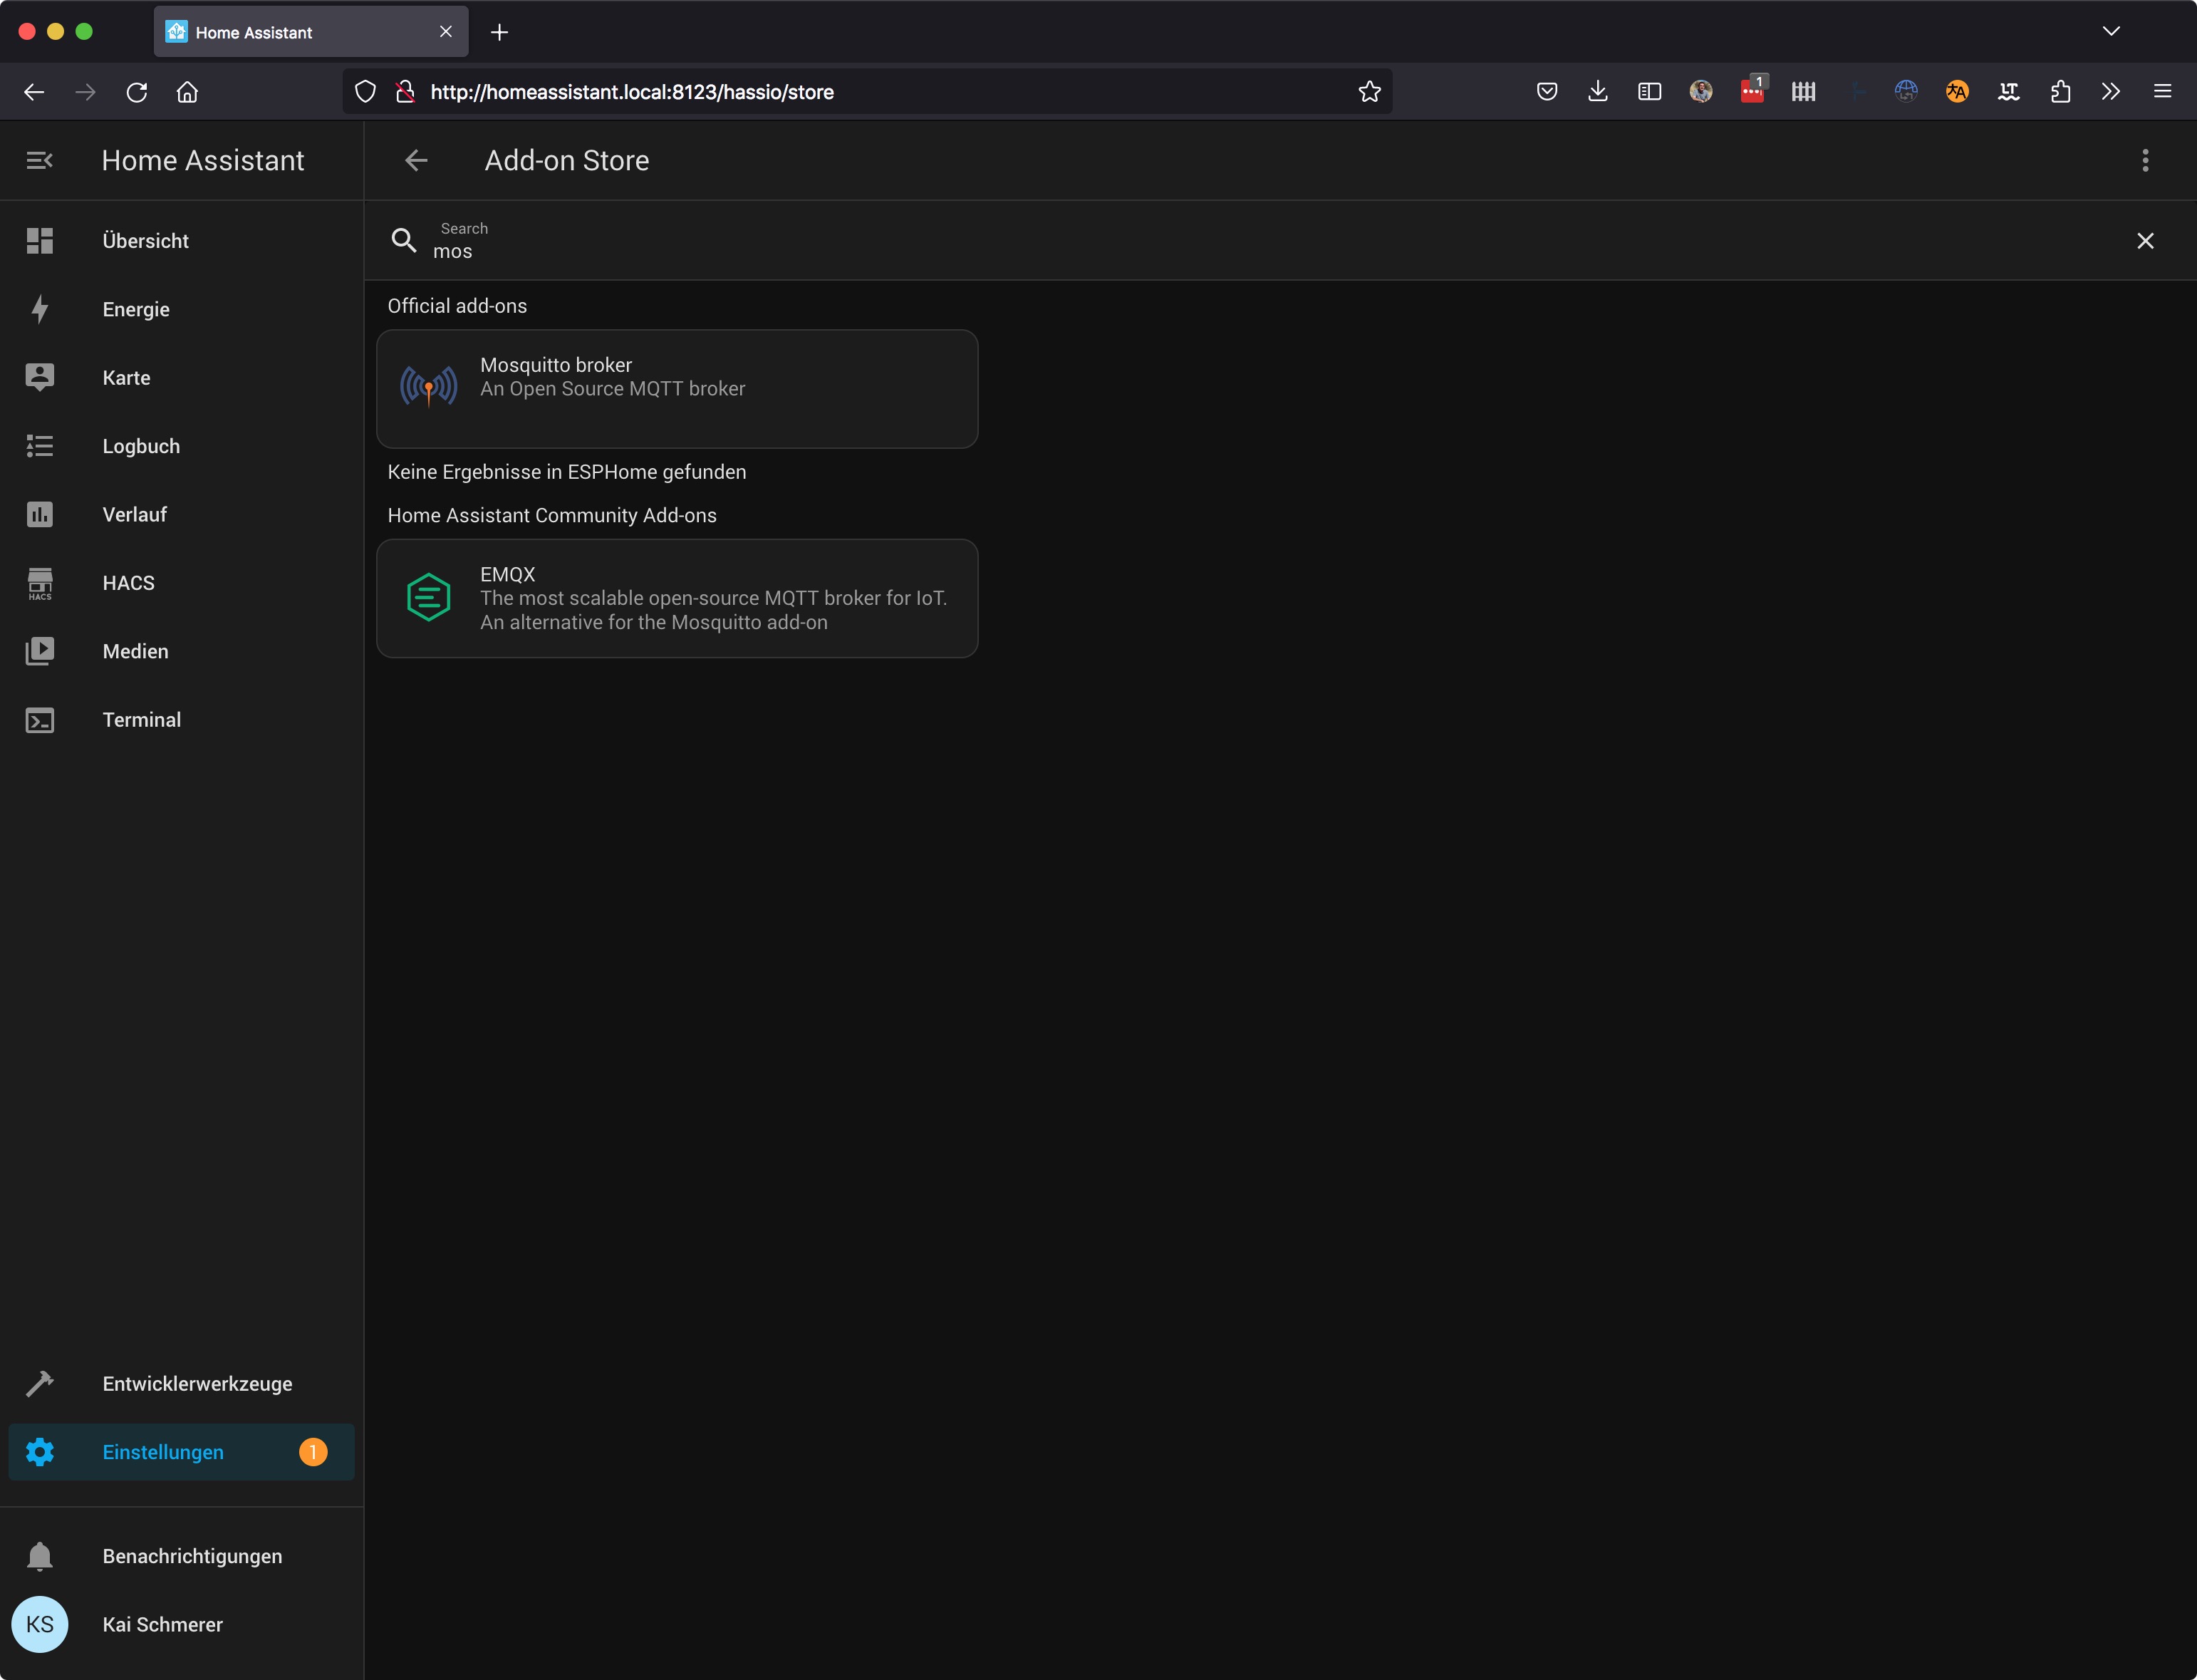Show Benachrichtigungen notifications

pos(192,1556)
